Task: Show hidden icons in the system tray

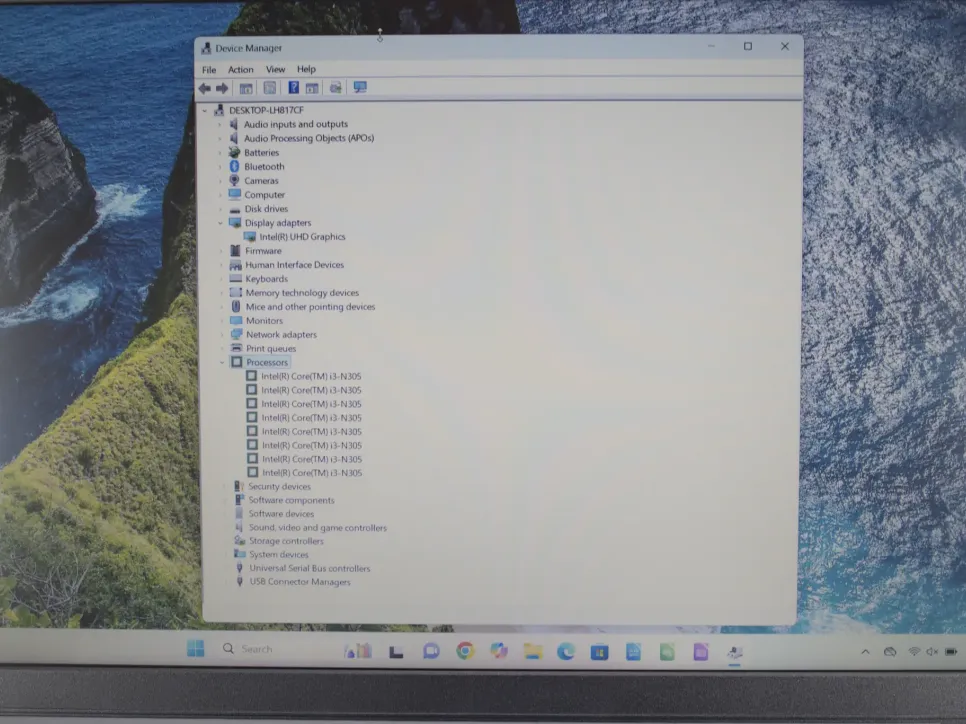Action: (865, 652)
